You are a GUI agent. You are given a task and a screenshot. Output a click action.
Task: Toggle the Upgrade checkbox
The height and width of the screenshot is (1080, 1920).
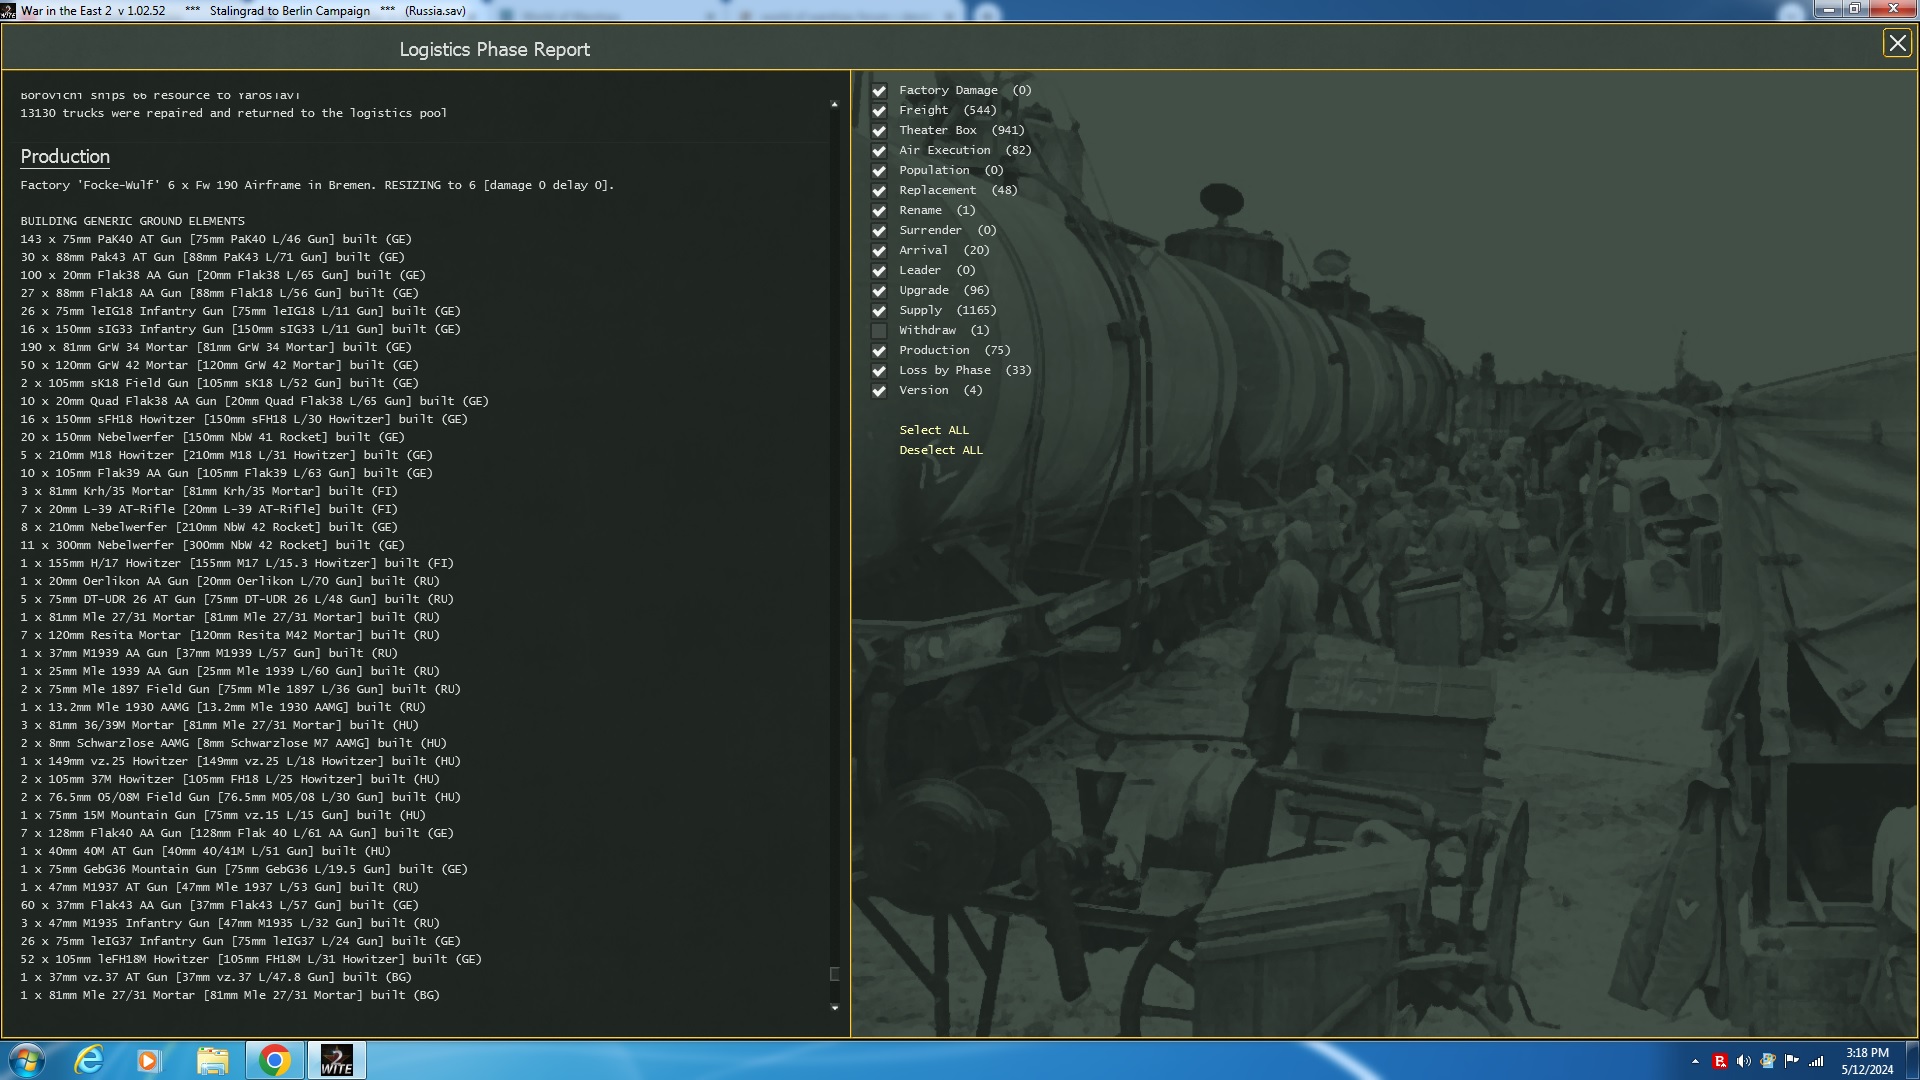click(879, 291)
